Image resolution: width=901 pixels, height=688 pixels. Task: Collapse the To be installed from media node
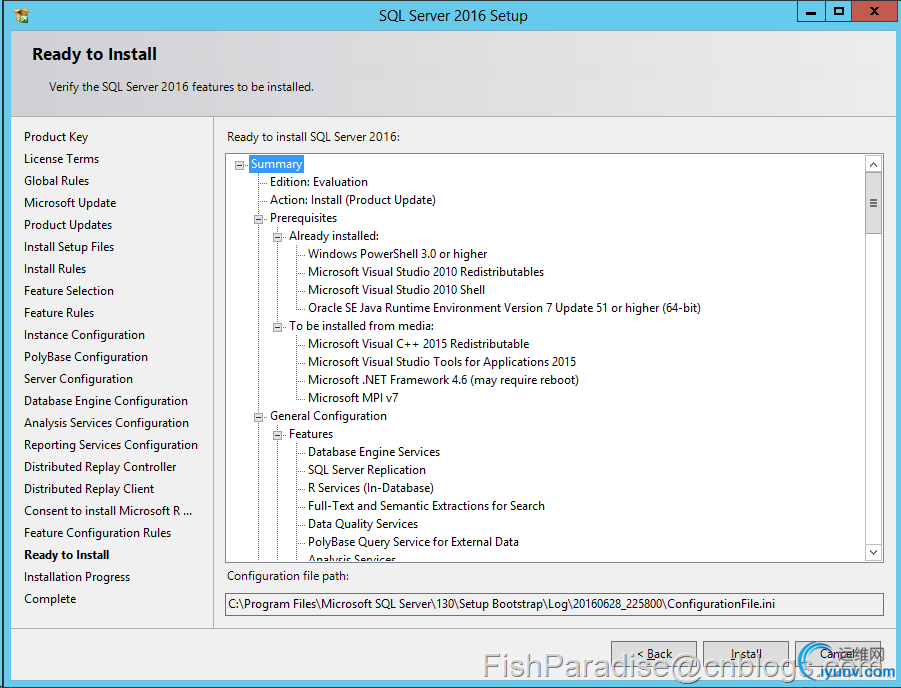(x=277, y=327)
